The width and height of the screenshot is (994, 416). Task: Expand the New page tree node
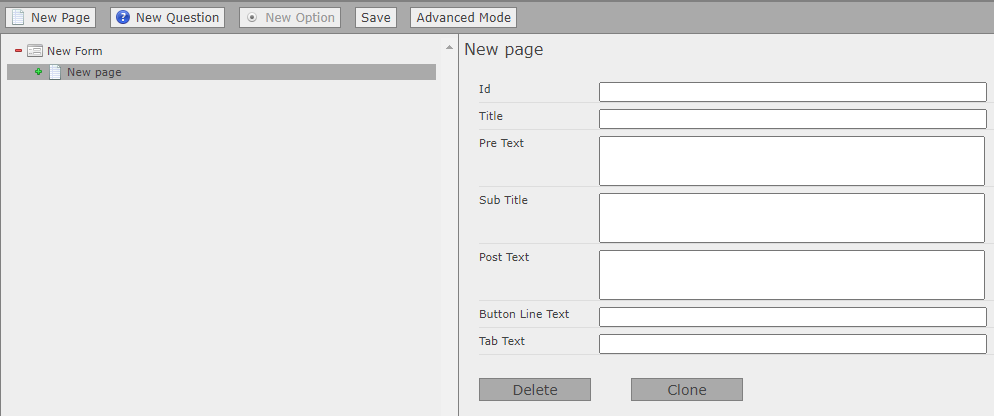pyautogui.click(x=39, y=72)
